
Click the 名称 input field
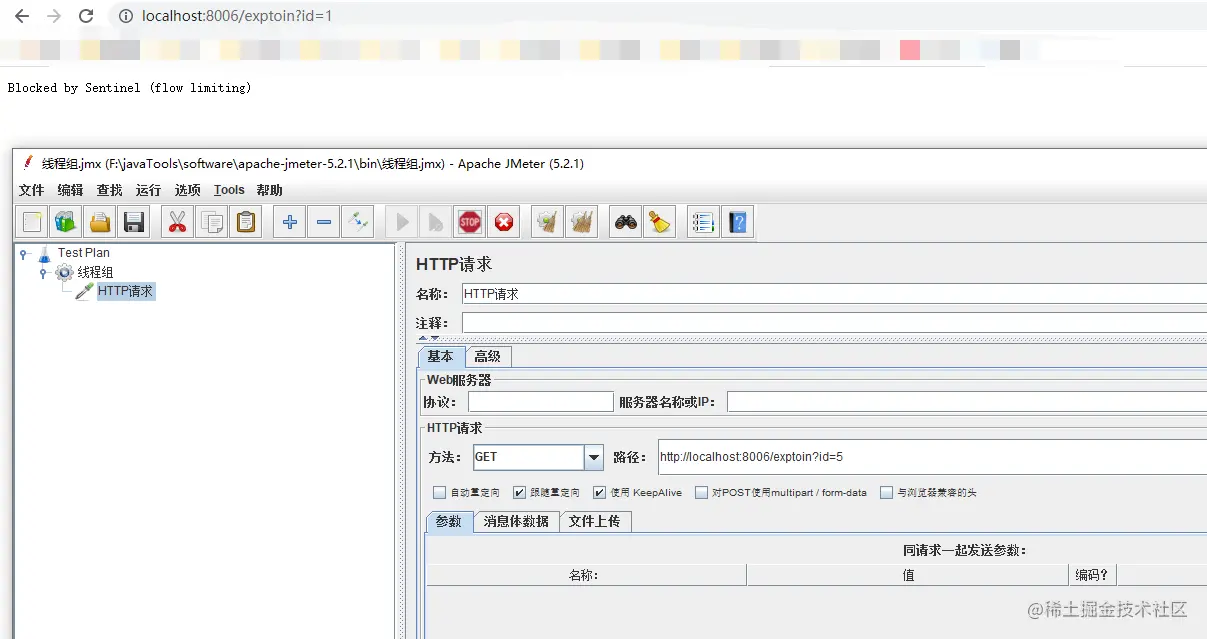834,294
